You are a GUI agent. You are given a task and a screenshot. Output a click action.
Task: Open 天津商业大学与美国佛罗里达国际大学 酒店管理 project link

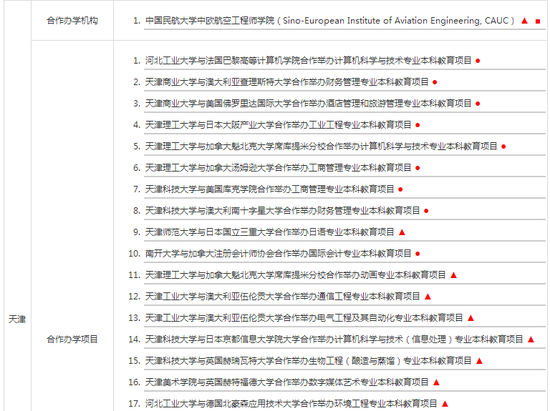pyautogui.click(x=308, y=103)
